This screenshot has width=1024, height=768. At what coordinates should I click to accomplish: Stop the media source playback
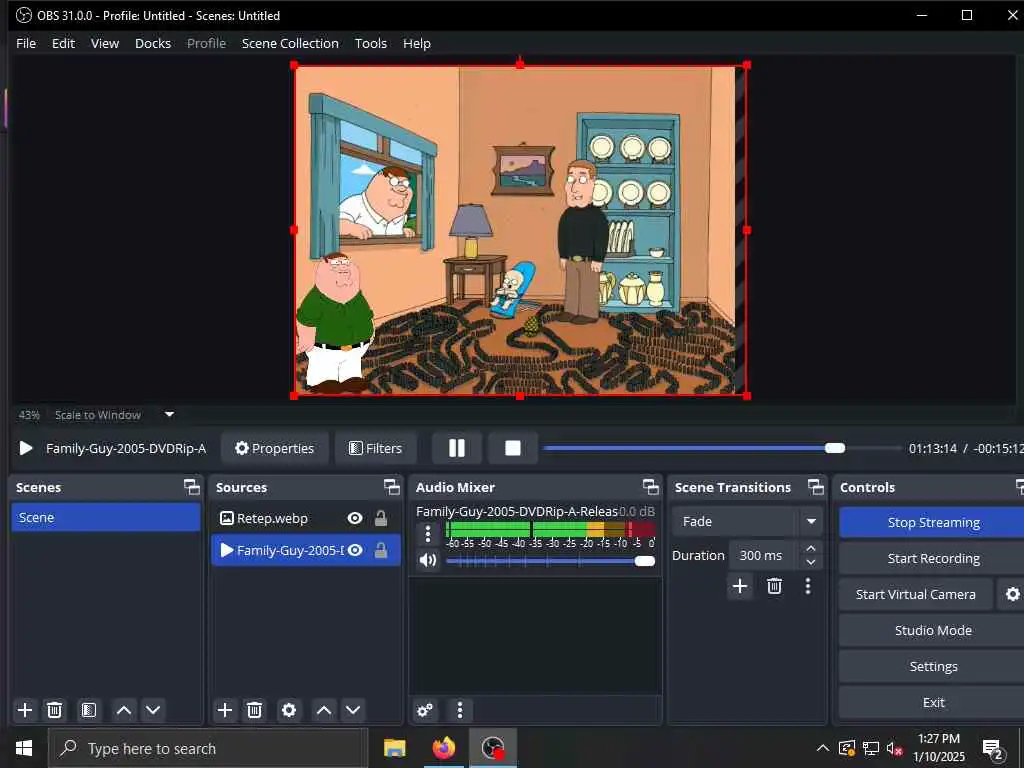coord(513,448)
